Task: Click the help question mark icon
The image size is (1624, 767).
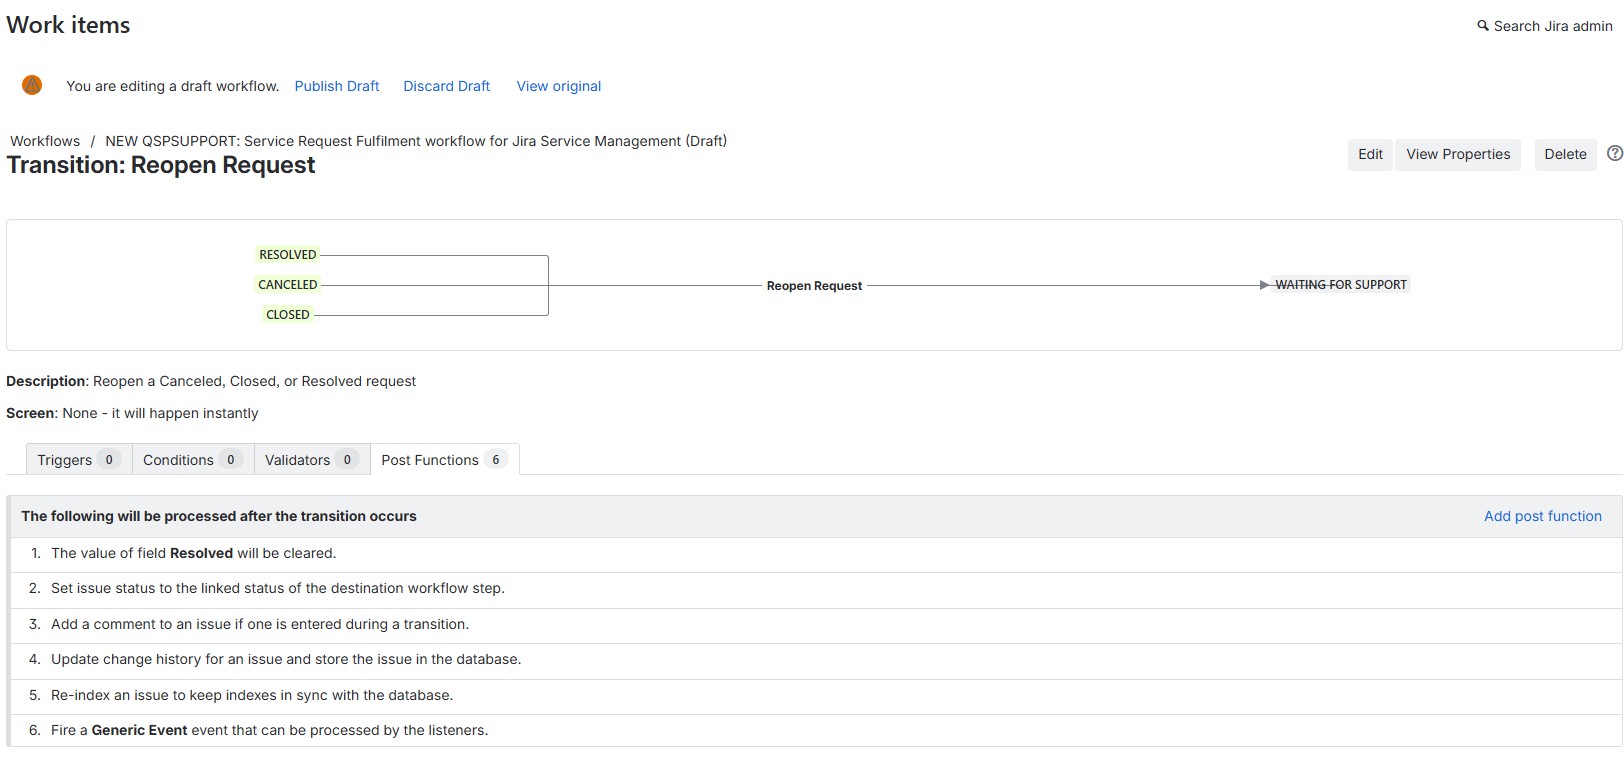Action: pos(1614,153)
